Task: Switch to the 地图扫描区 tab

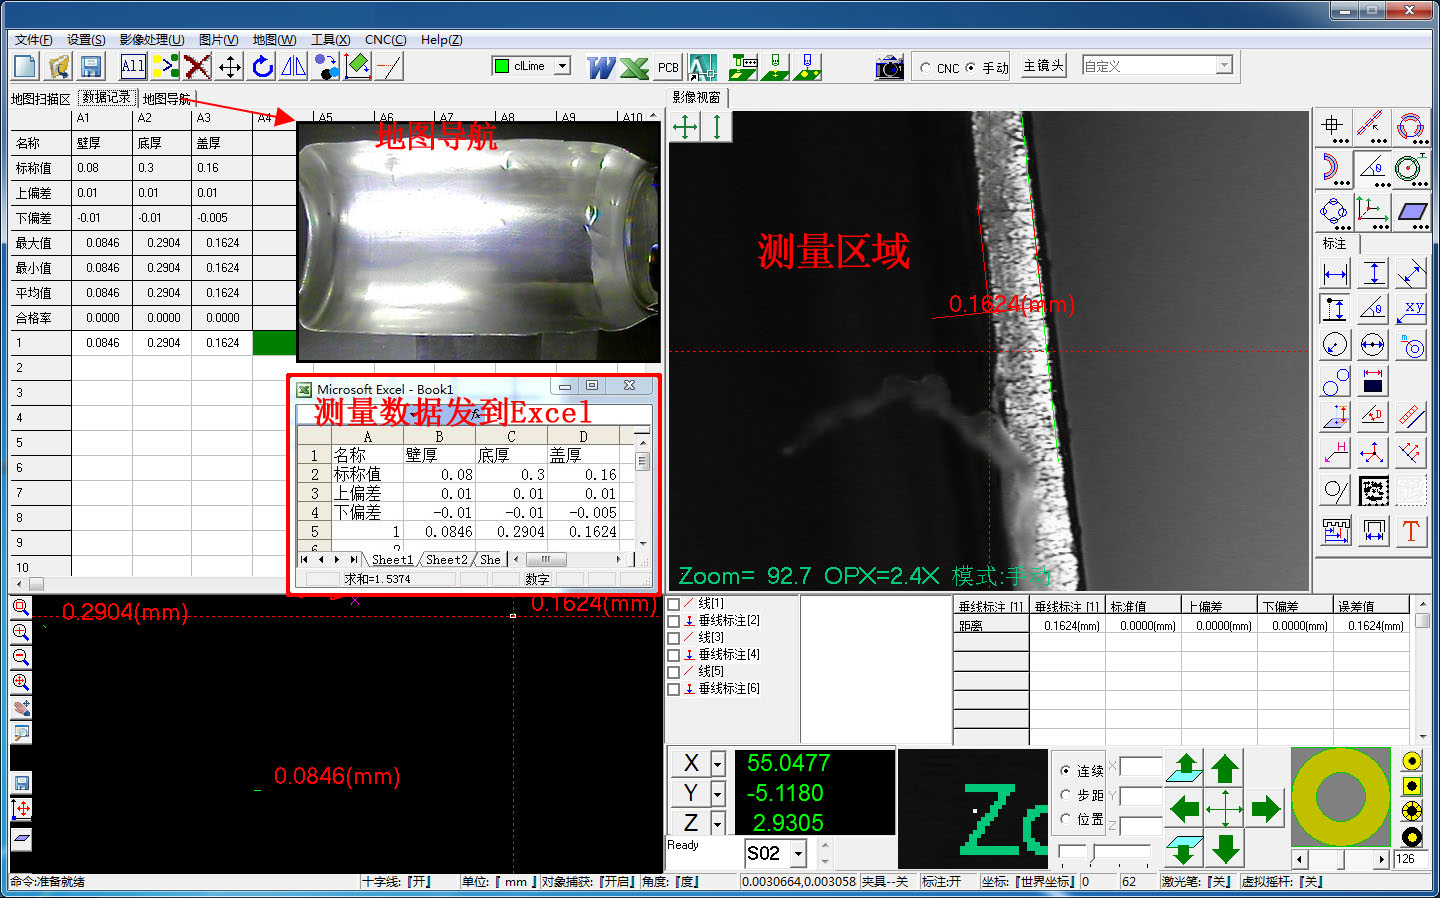Action: pos(40,99)
